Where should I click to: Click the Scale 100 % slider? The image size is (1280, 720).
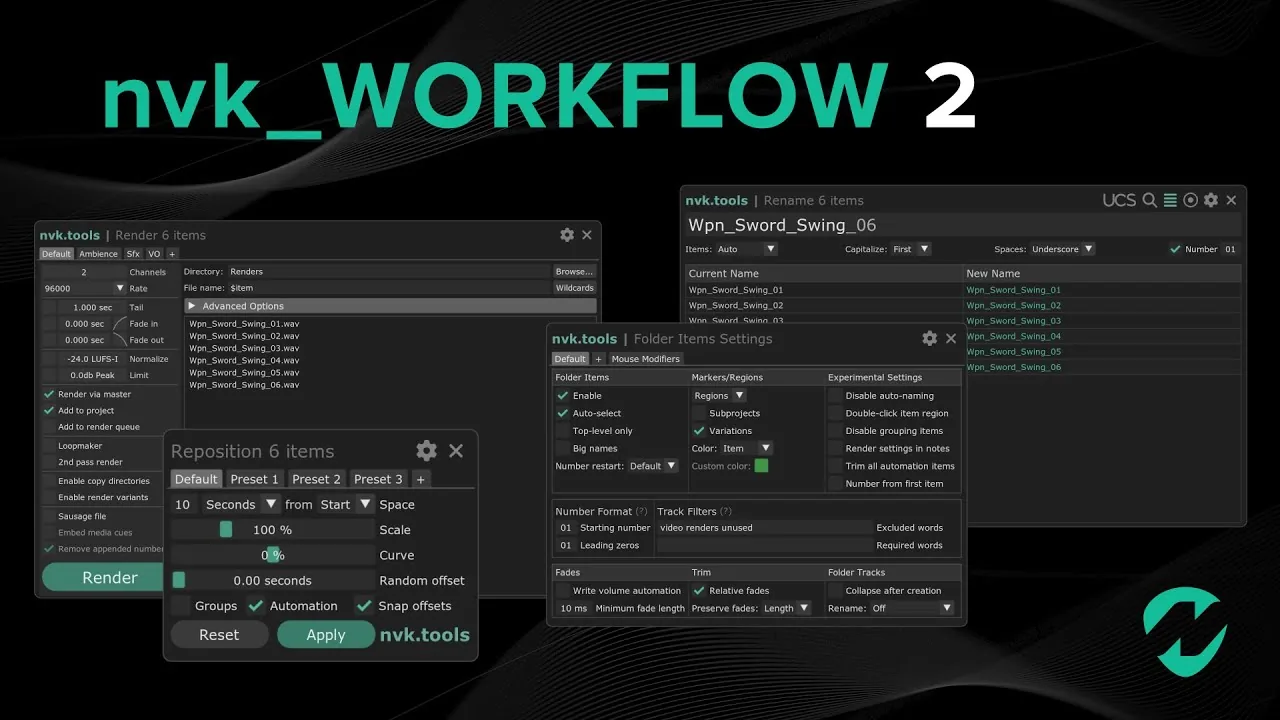(x=272, y=530)
